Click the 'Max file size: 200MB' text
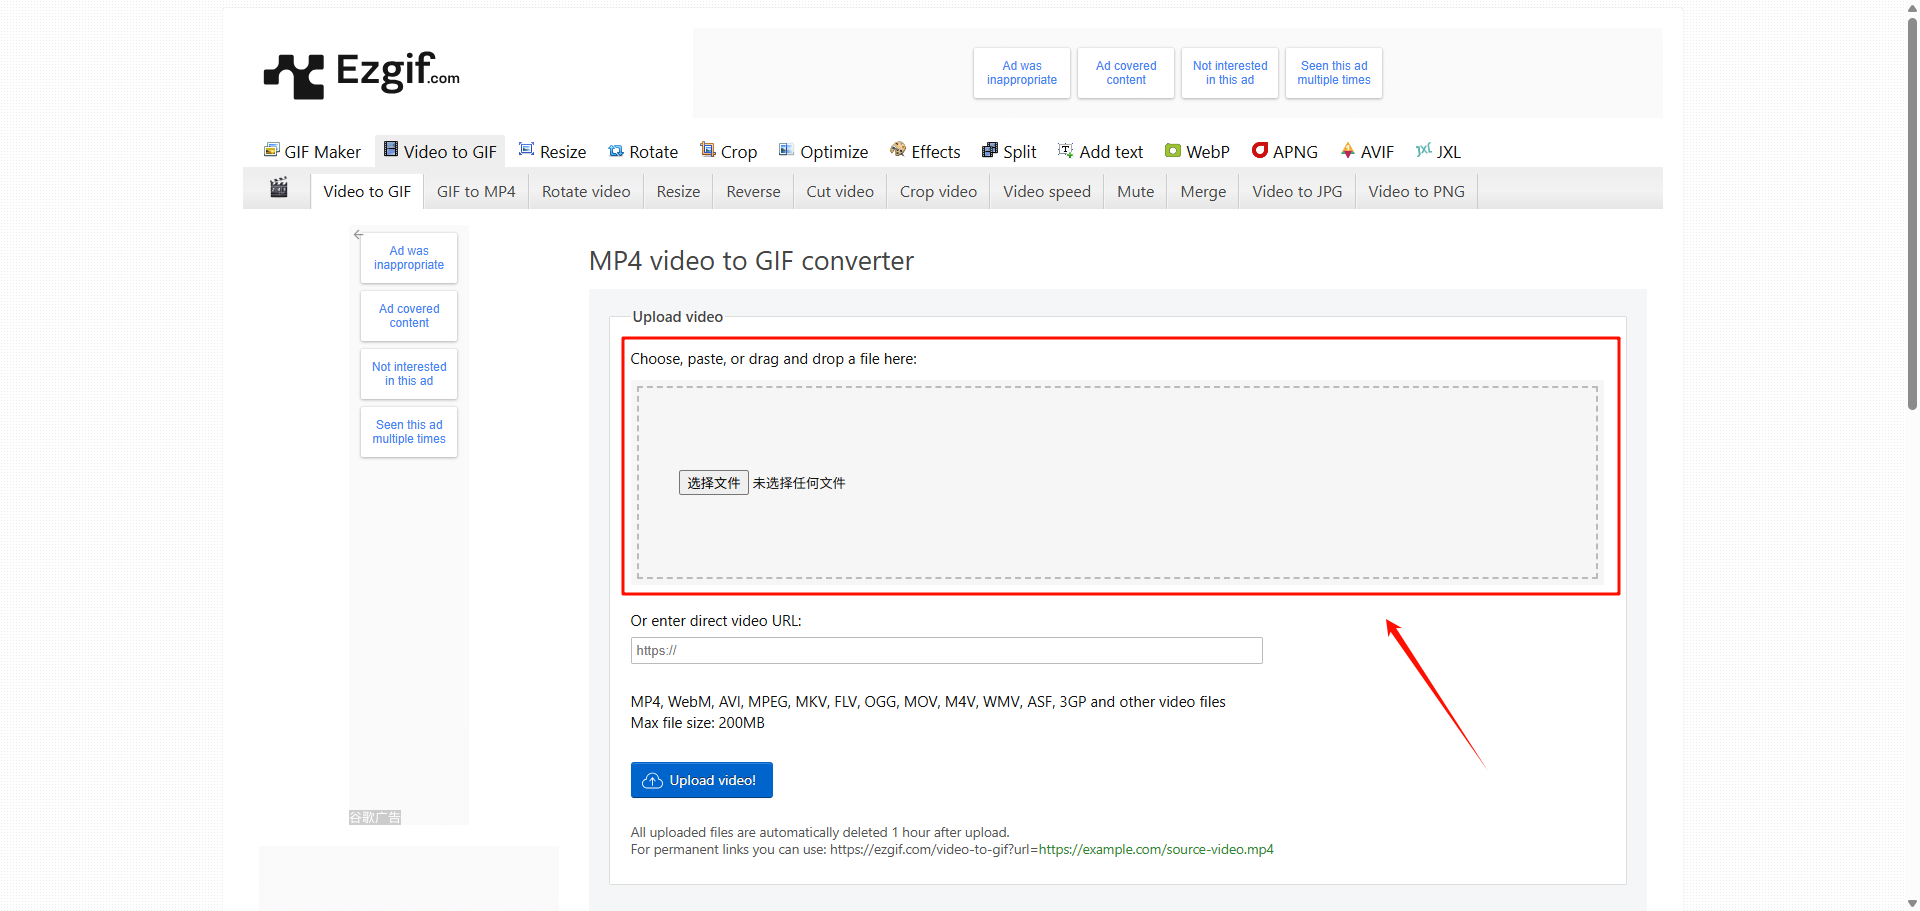The height and width of the screenshot is (911, 1920). (697, 723)
